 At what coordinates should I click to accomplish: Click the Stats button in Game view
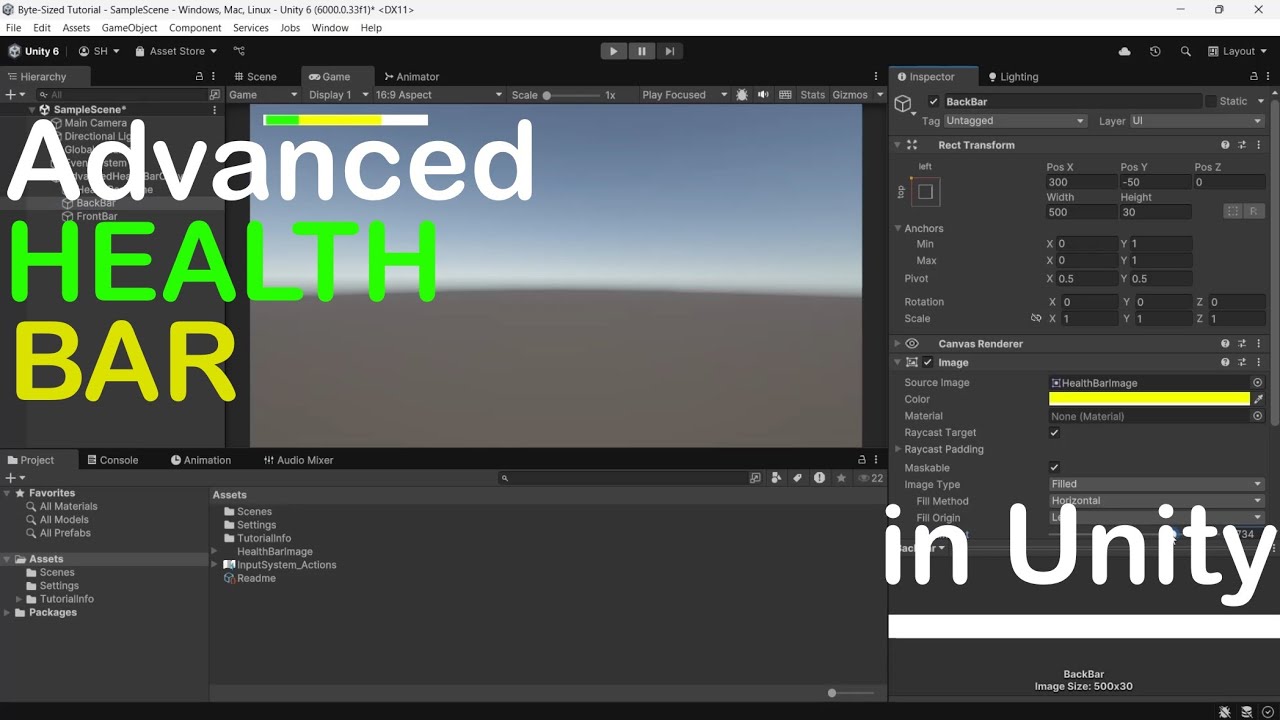click(x=813, y=95)
